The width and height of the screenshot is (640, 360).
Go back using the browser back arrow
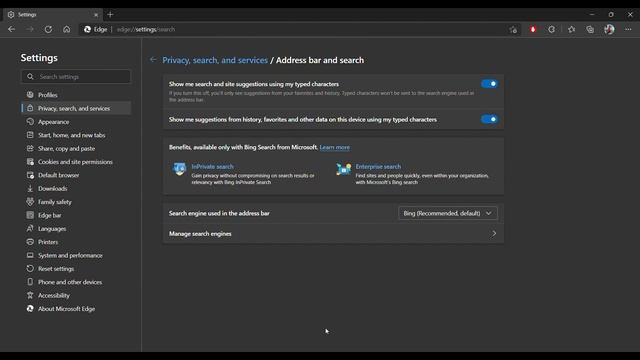pos(11,29)
